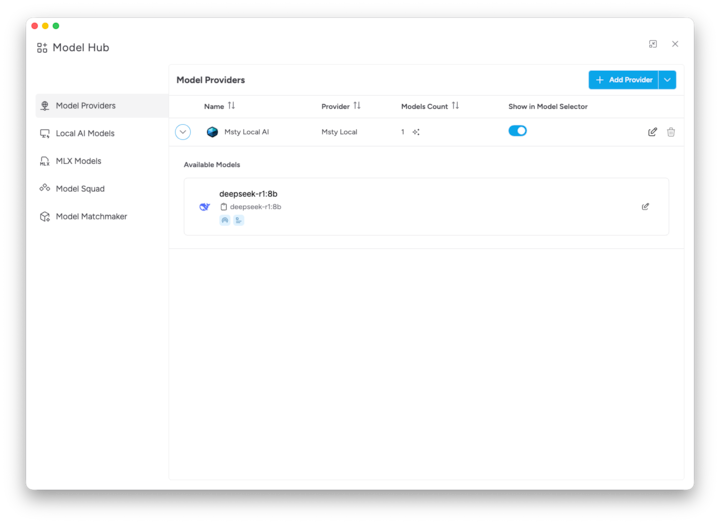
Task: Edit the Msty Local AI provider
Action: coord(653,132)
